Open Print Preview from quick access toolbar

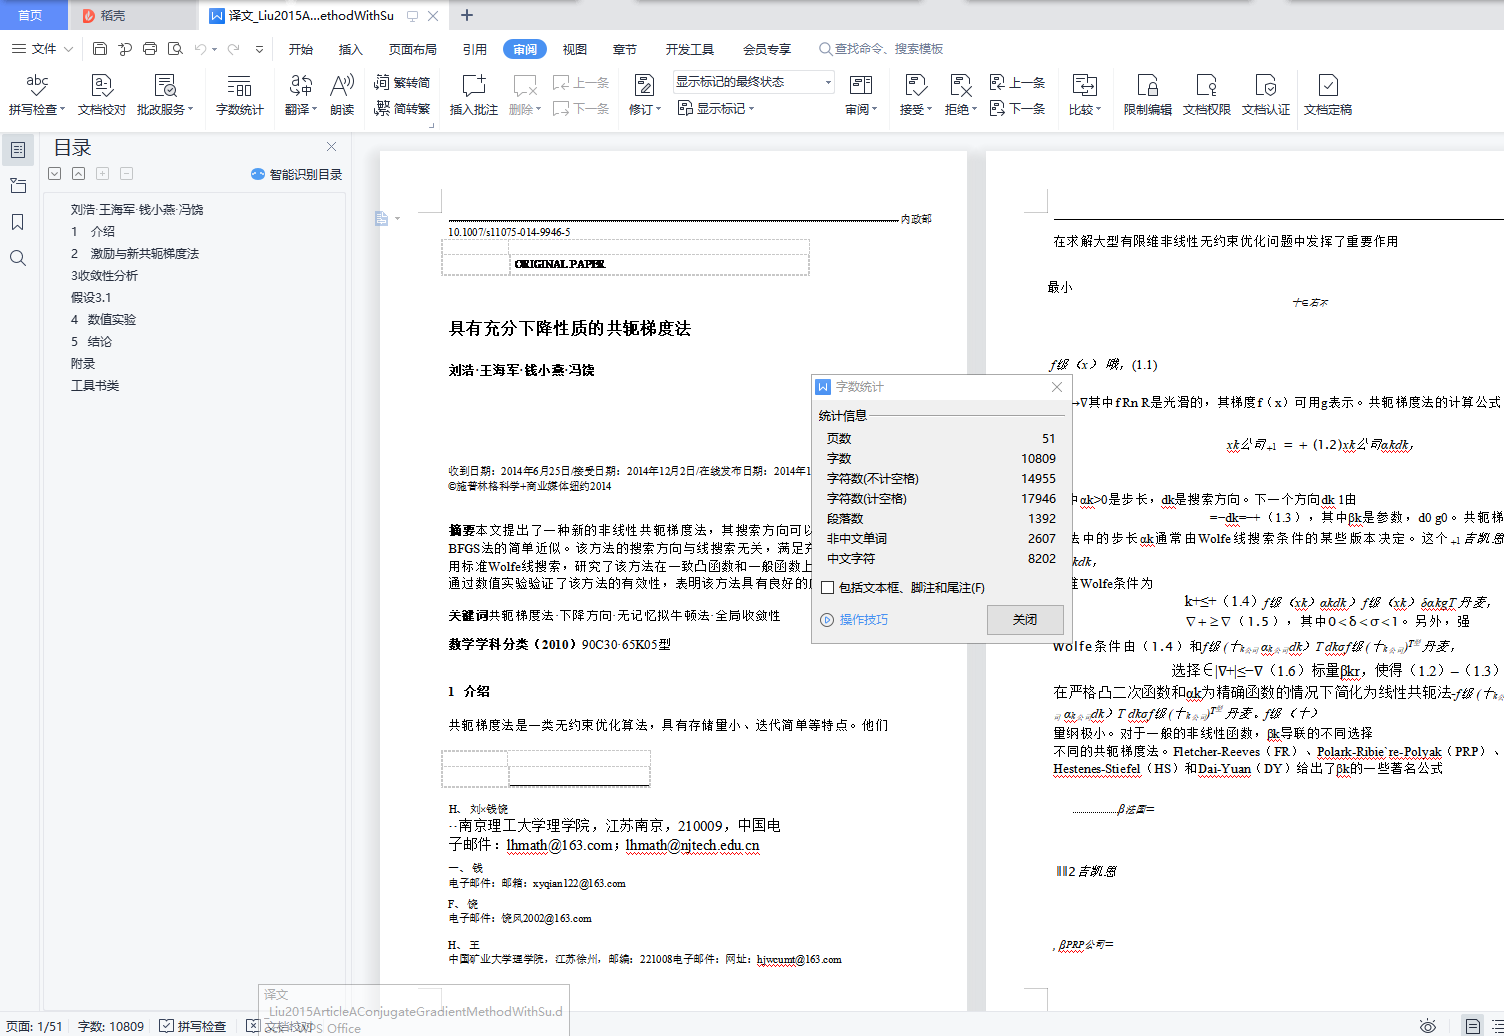tap(176, 49)
